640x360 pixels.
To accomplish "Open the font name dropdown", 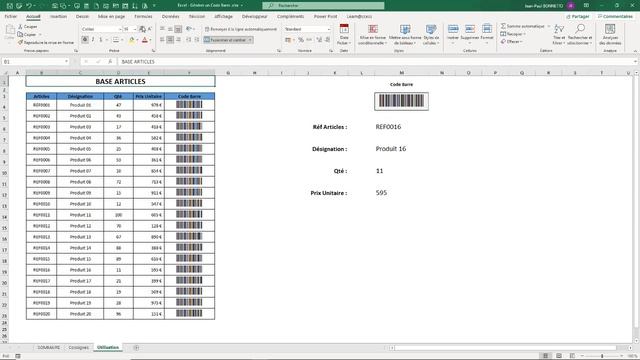I will click(120, 29).
